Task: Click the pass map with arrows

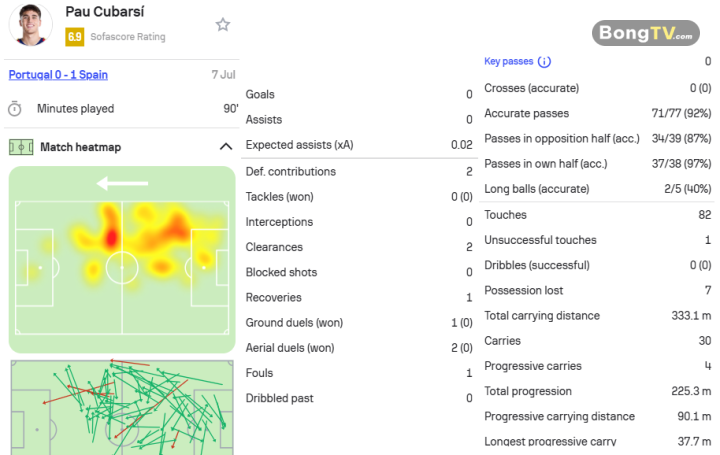Action: click(122, 407)
